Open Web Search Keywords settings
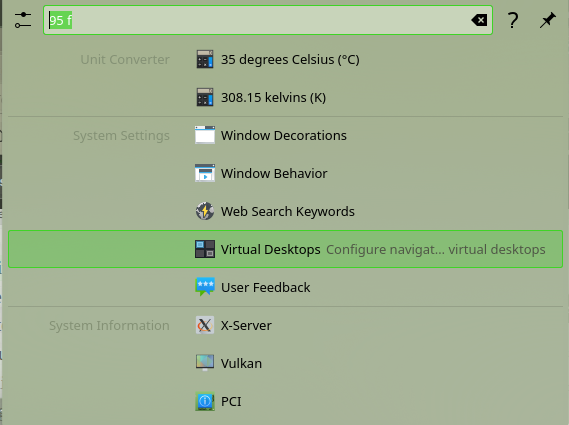The image size is (569, 425). pyautogui.click(x=287, y=212)
